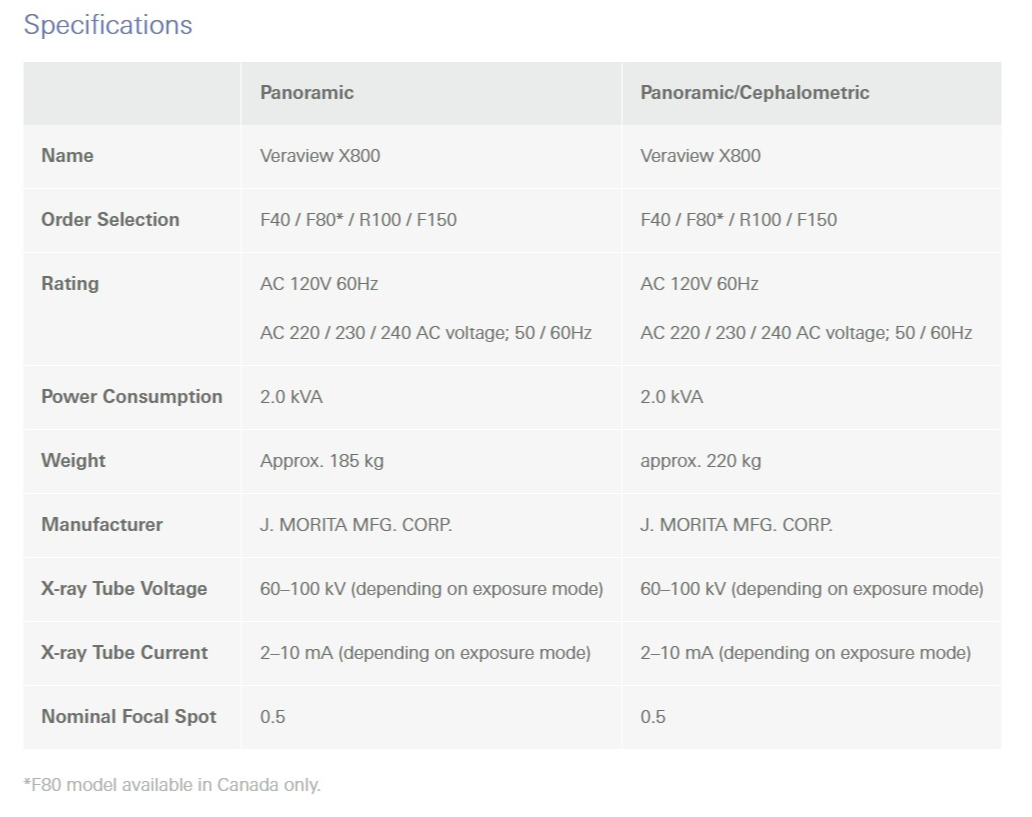
Task: Click the Order Selection row label
Action: pyautogui.click(x=110, y=220)
